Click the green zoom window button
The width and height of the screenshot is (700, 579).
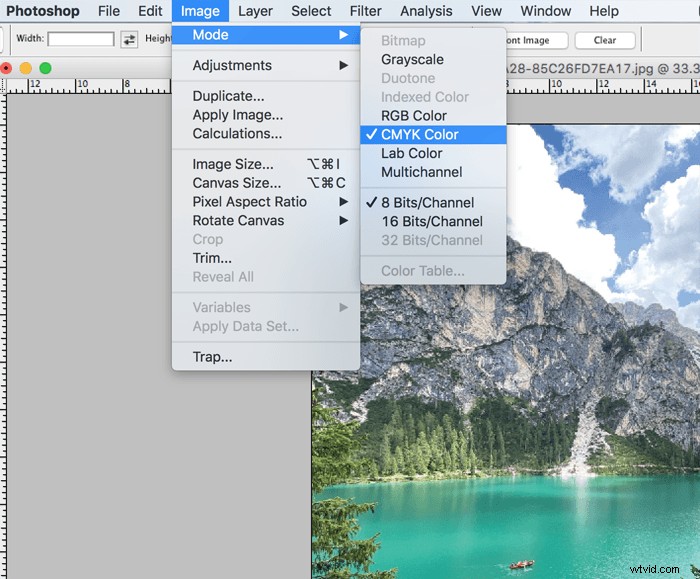(46, 68)
